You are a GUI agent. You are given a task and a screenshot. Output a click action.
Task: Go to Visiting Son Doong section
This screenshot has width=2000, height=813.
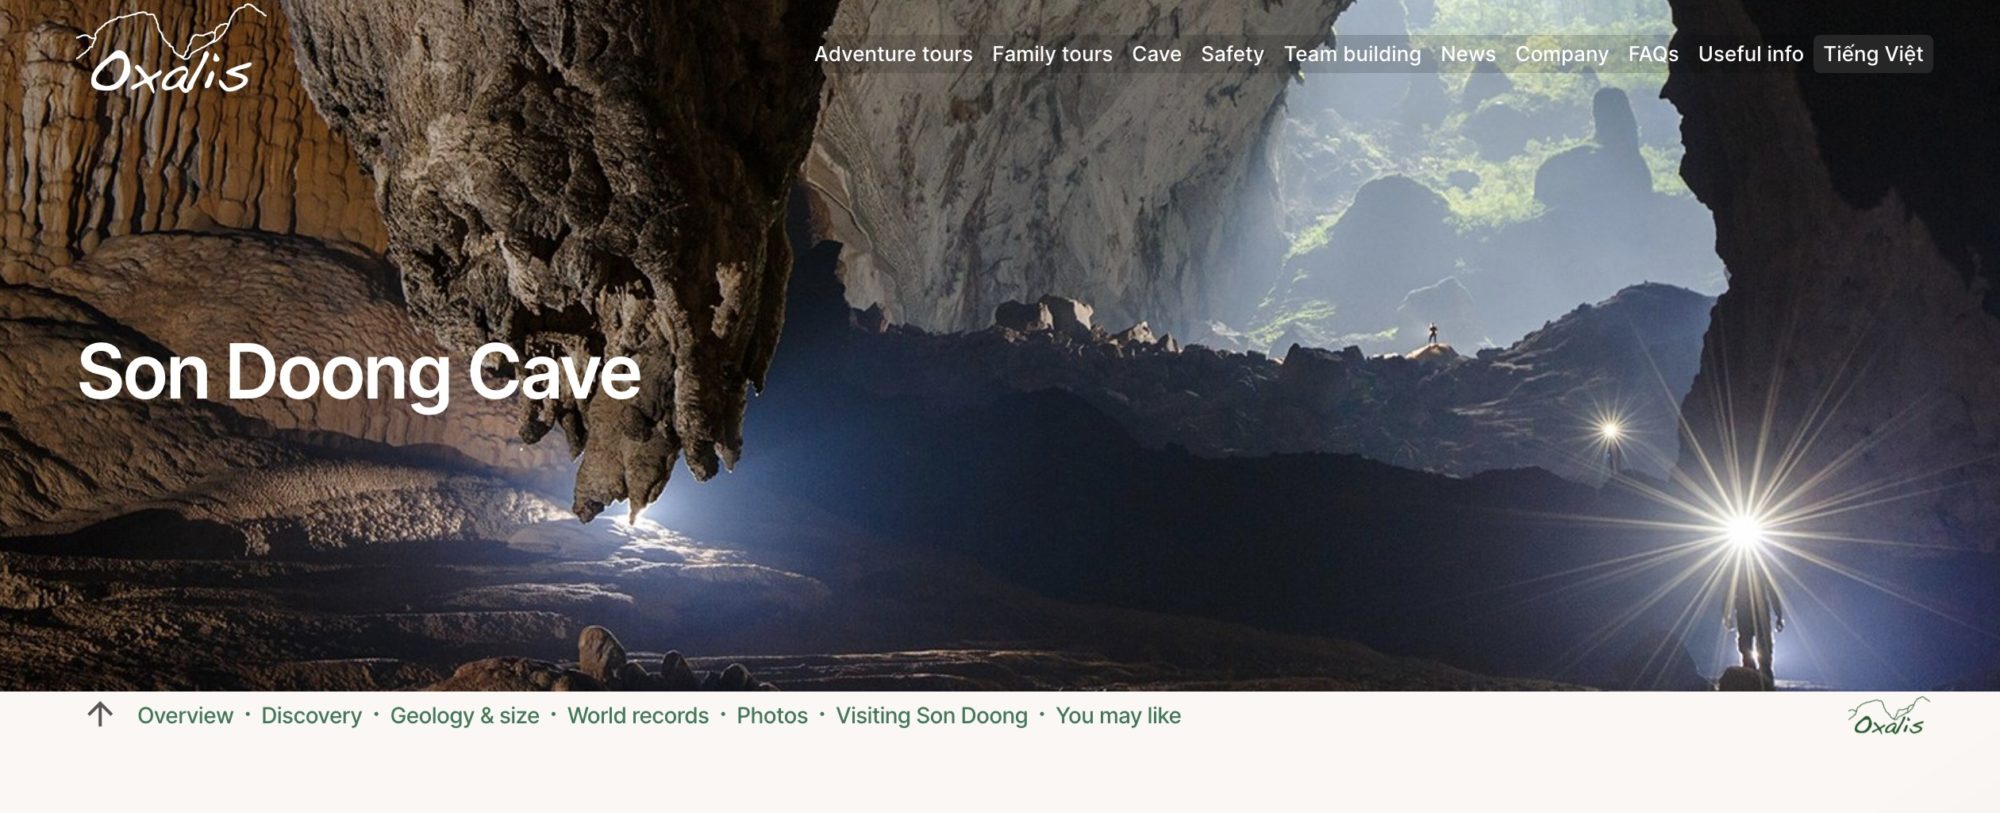click(932, 716)
